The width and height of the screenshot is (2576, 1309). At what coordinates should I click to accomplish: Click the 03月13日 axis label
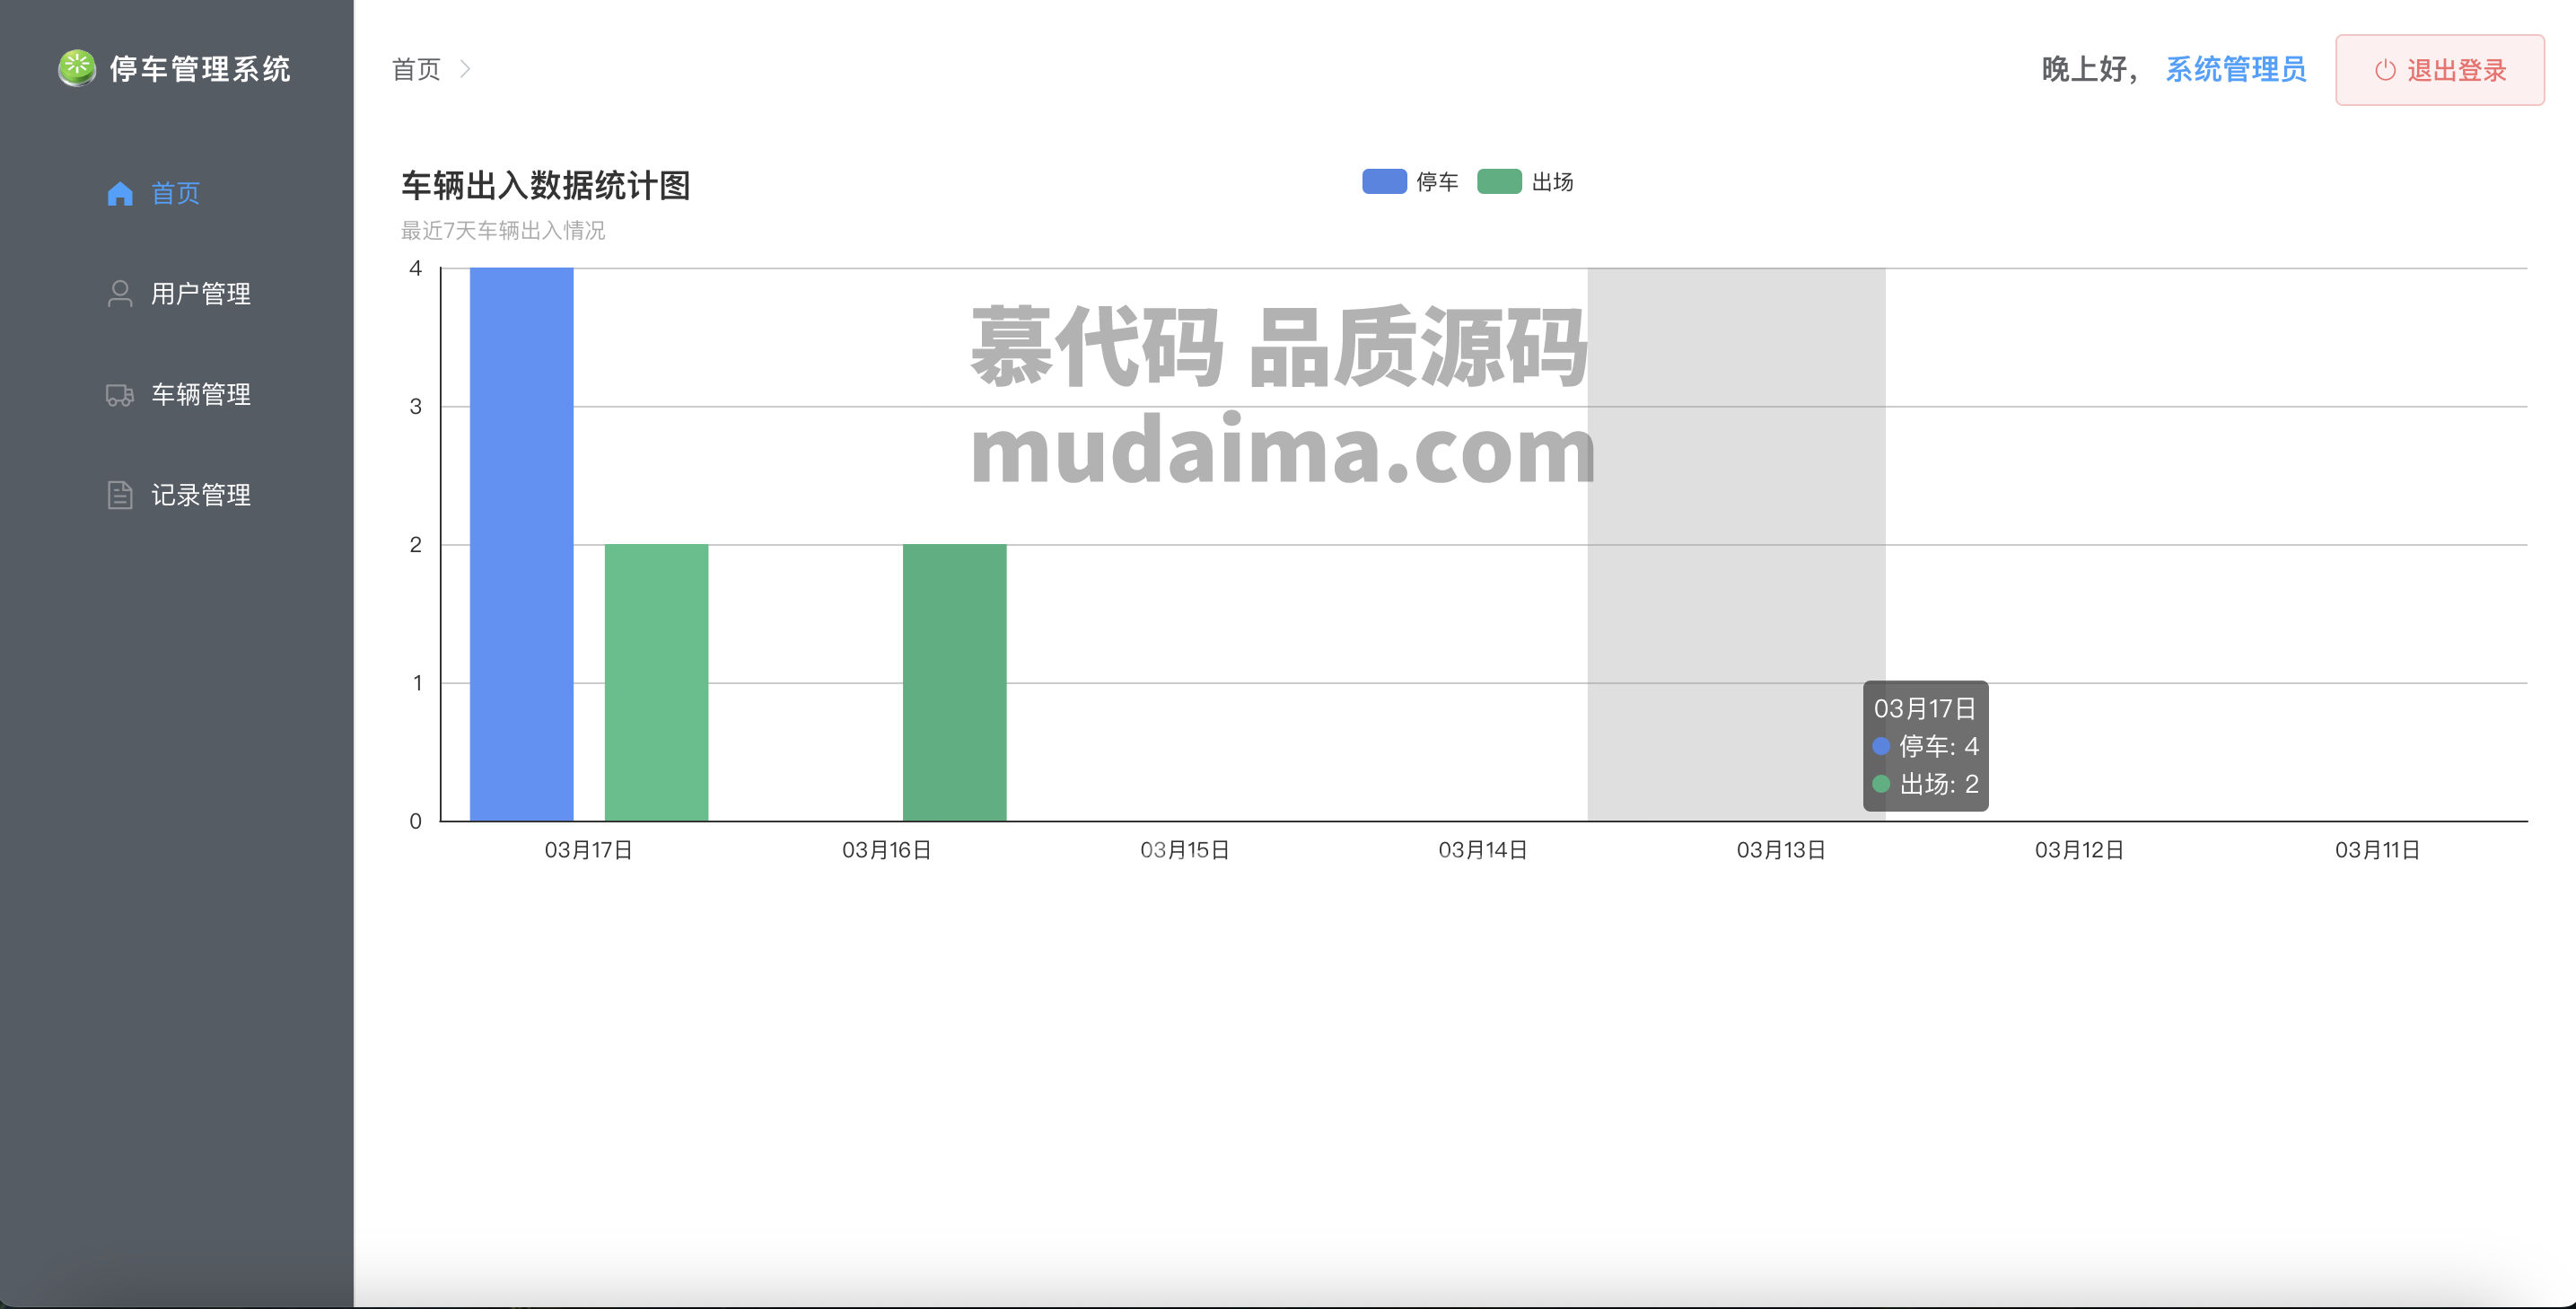point(1781,850)
